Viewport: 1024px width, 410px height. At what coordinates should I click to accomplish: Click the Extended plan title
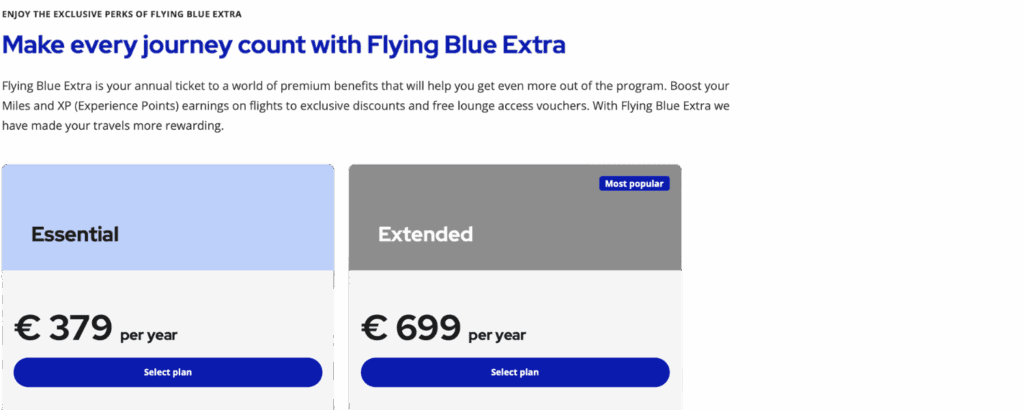425,235
